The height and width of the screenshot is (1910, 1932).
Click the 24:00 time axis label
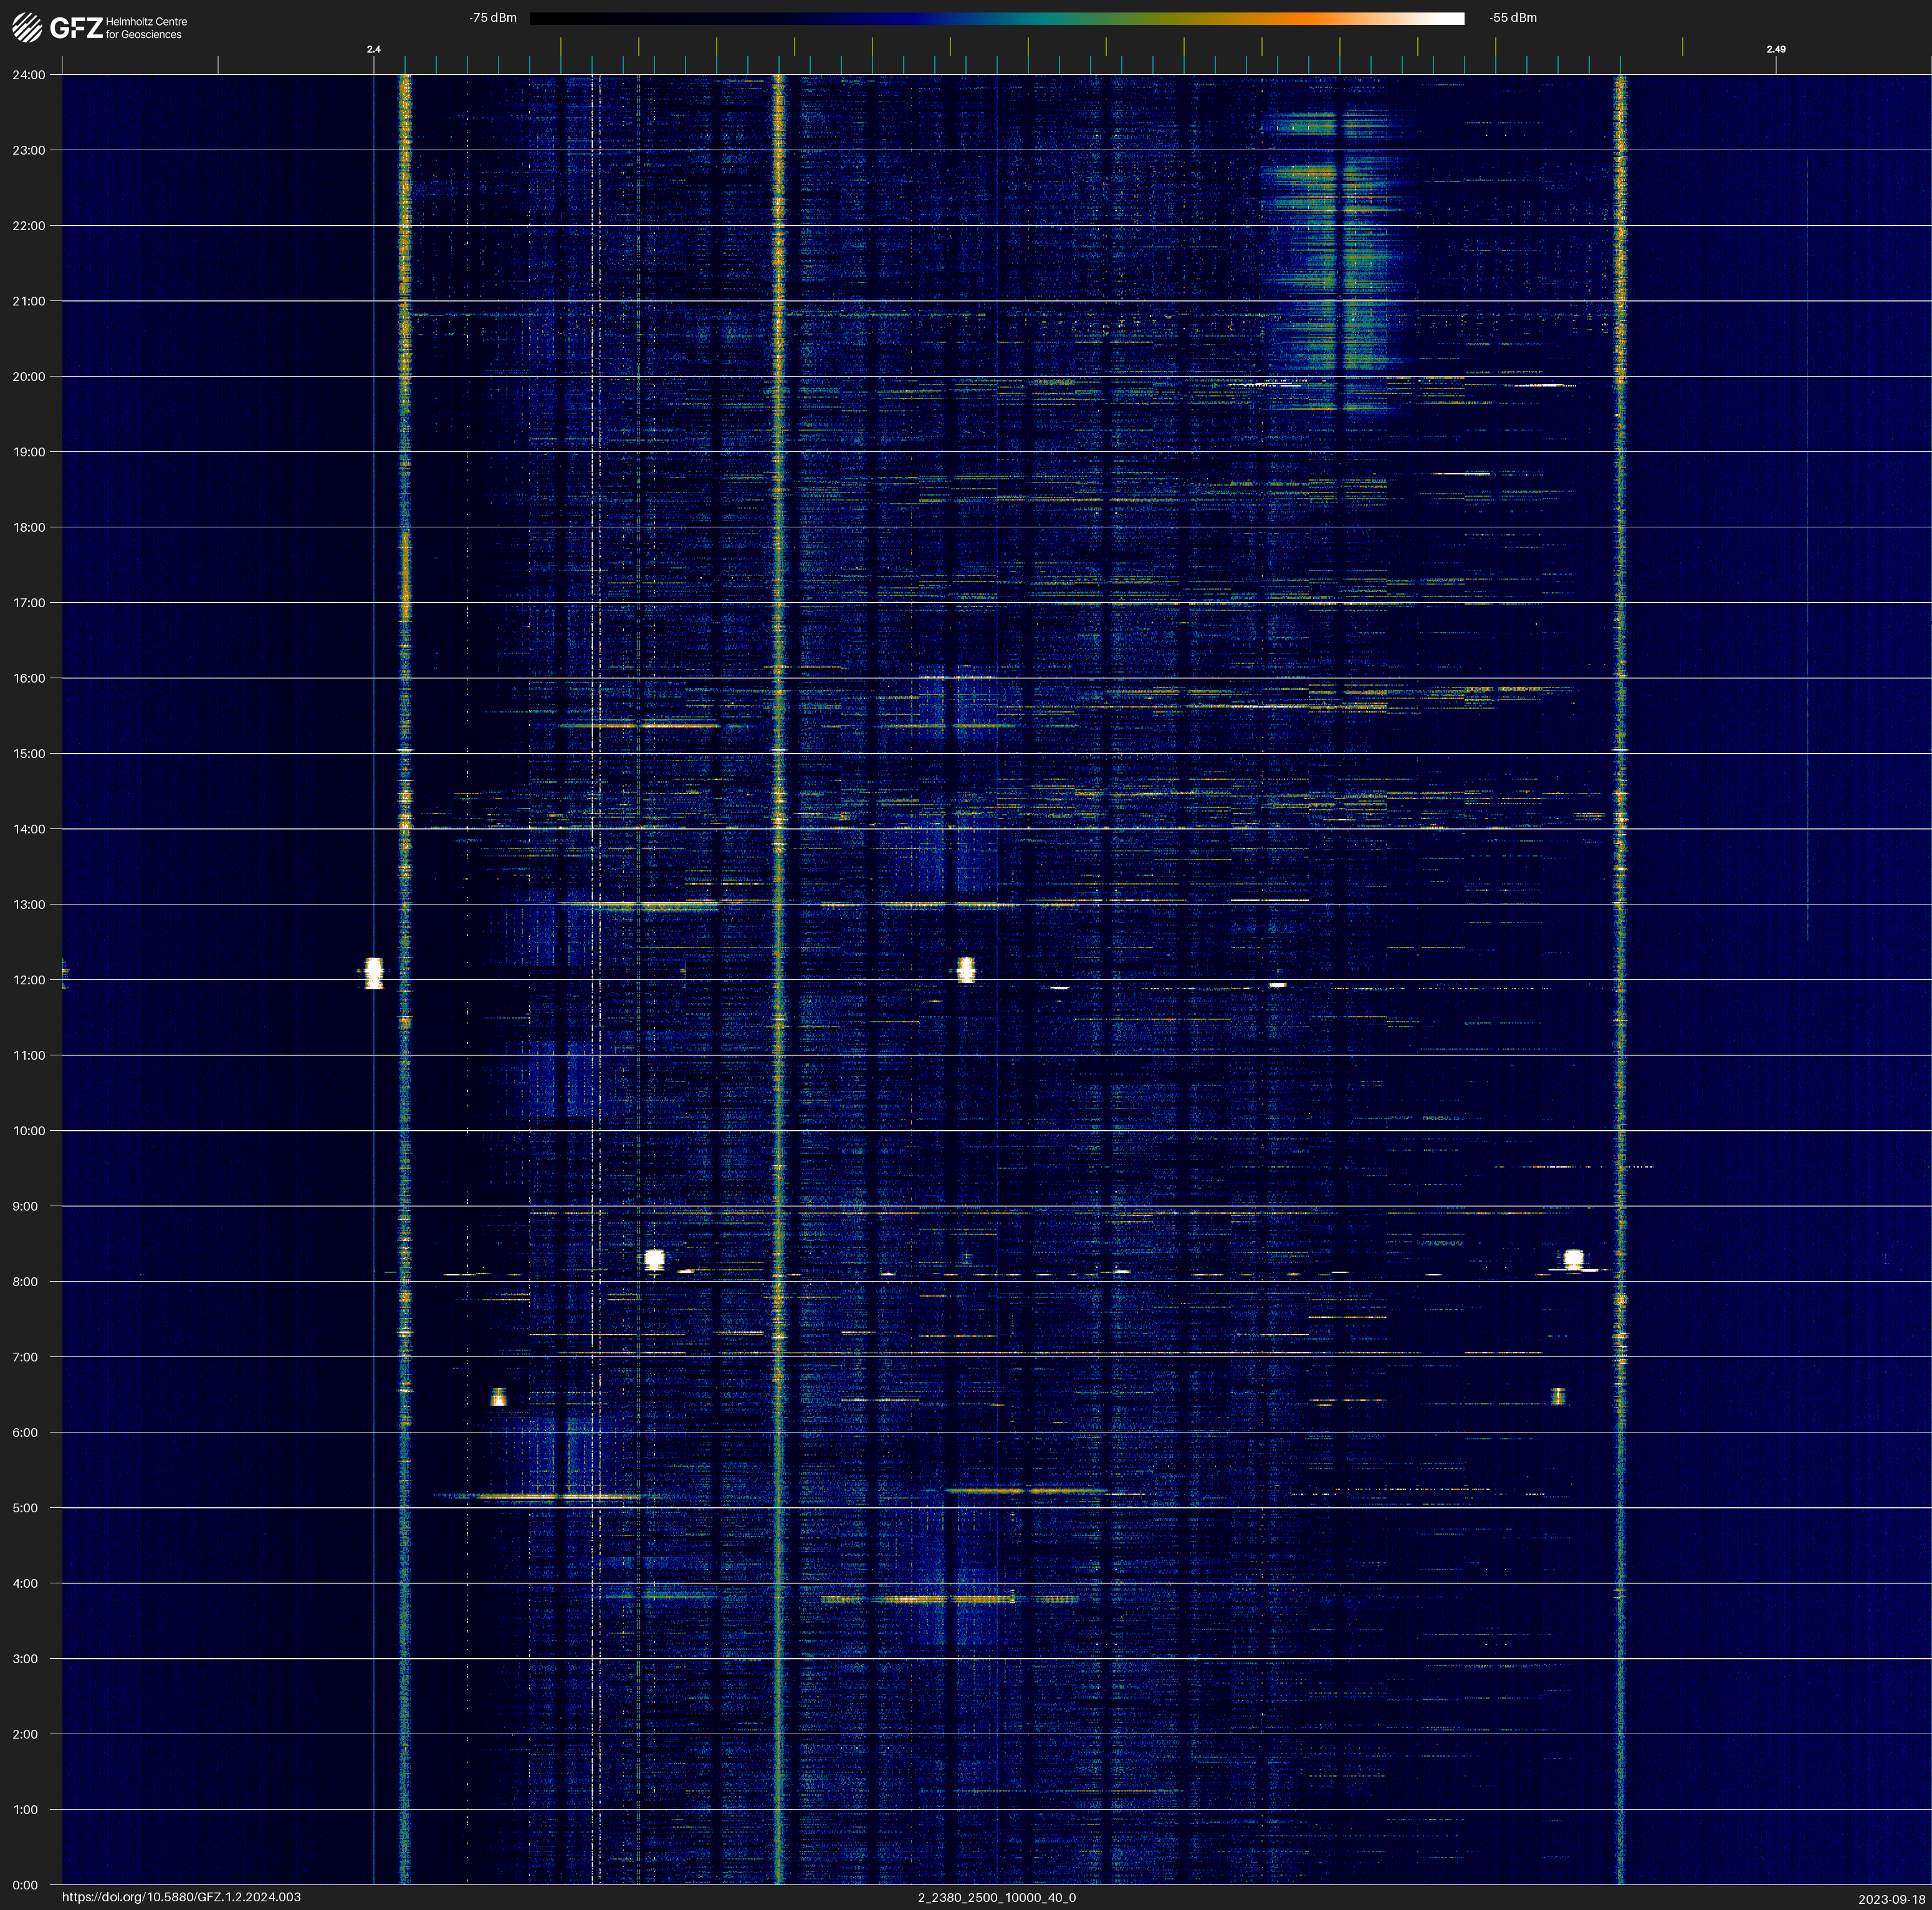[29, 75]
